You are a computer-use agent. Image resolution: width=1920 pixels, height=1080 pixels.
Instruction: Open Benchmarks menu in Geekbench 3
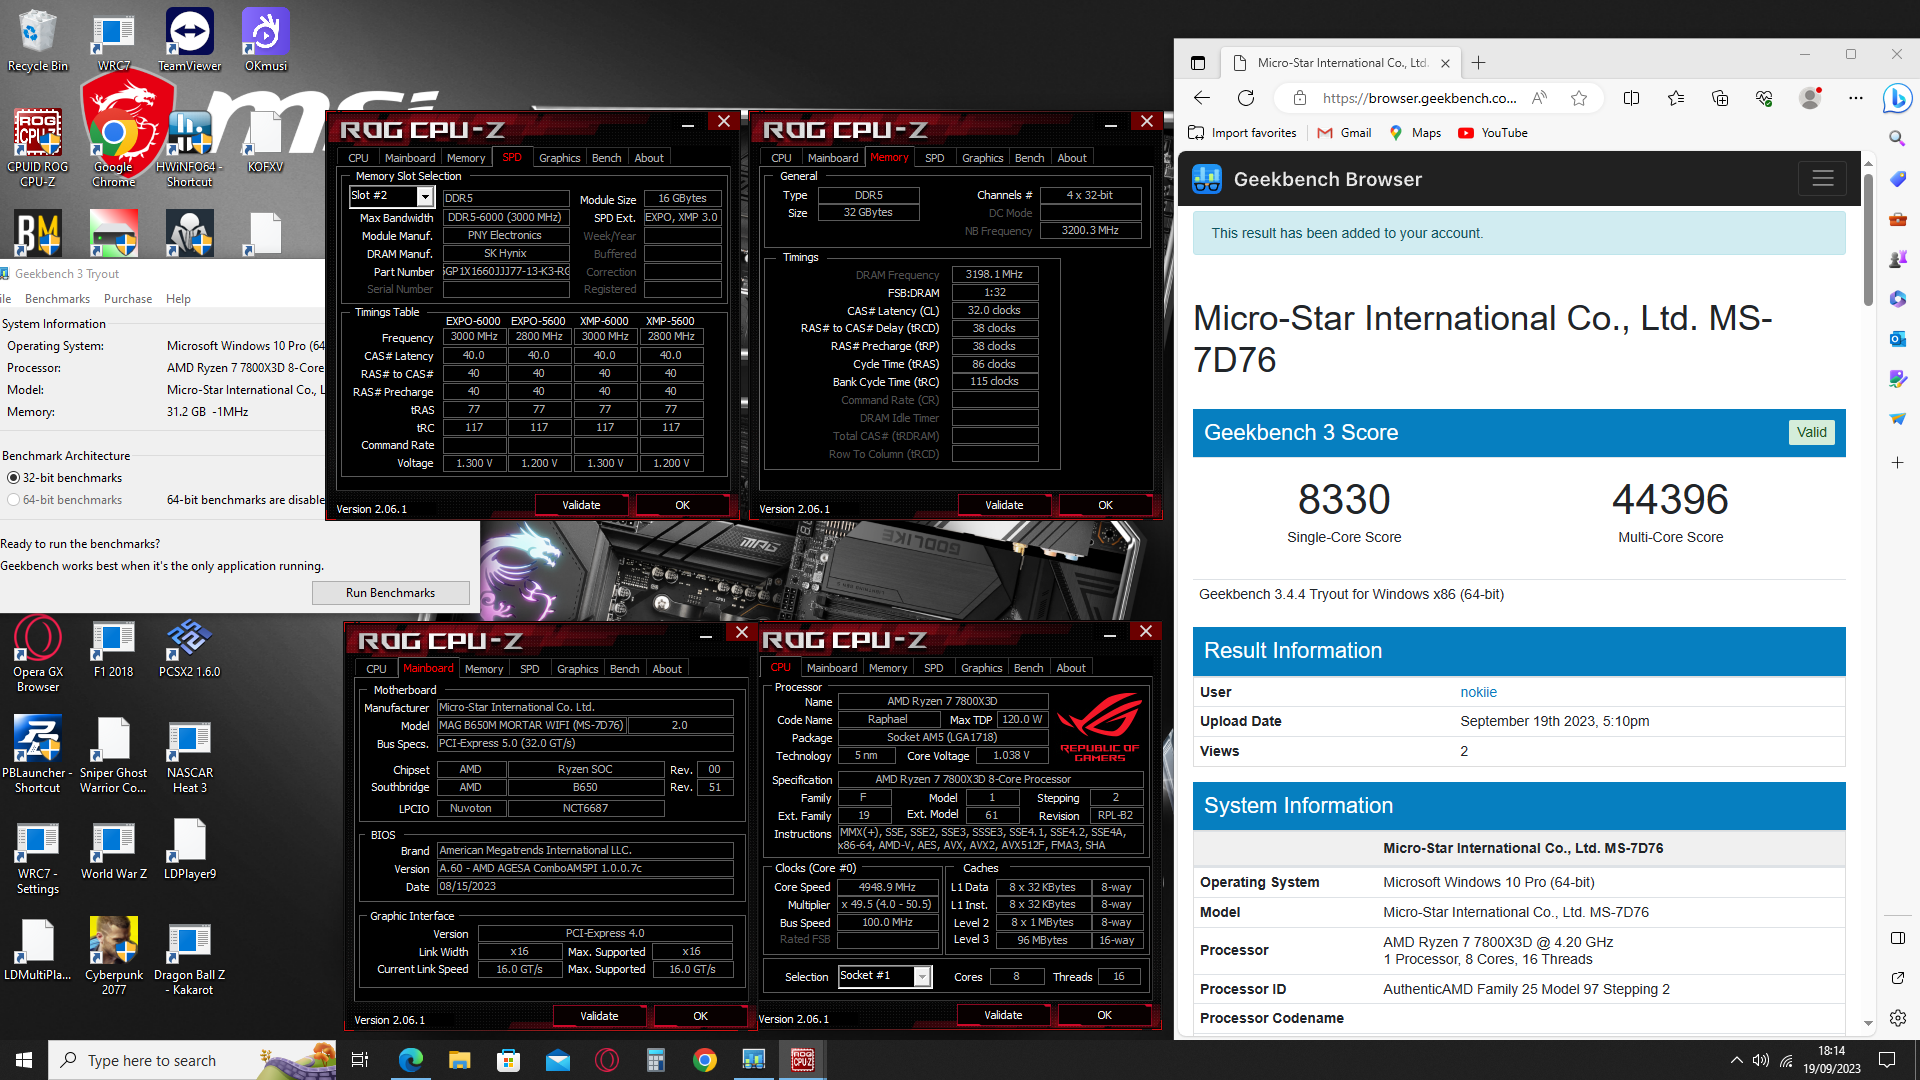click(57, 299)
